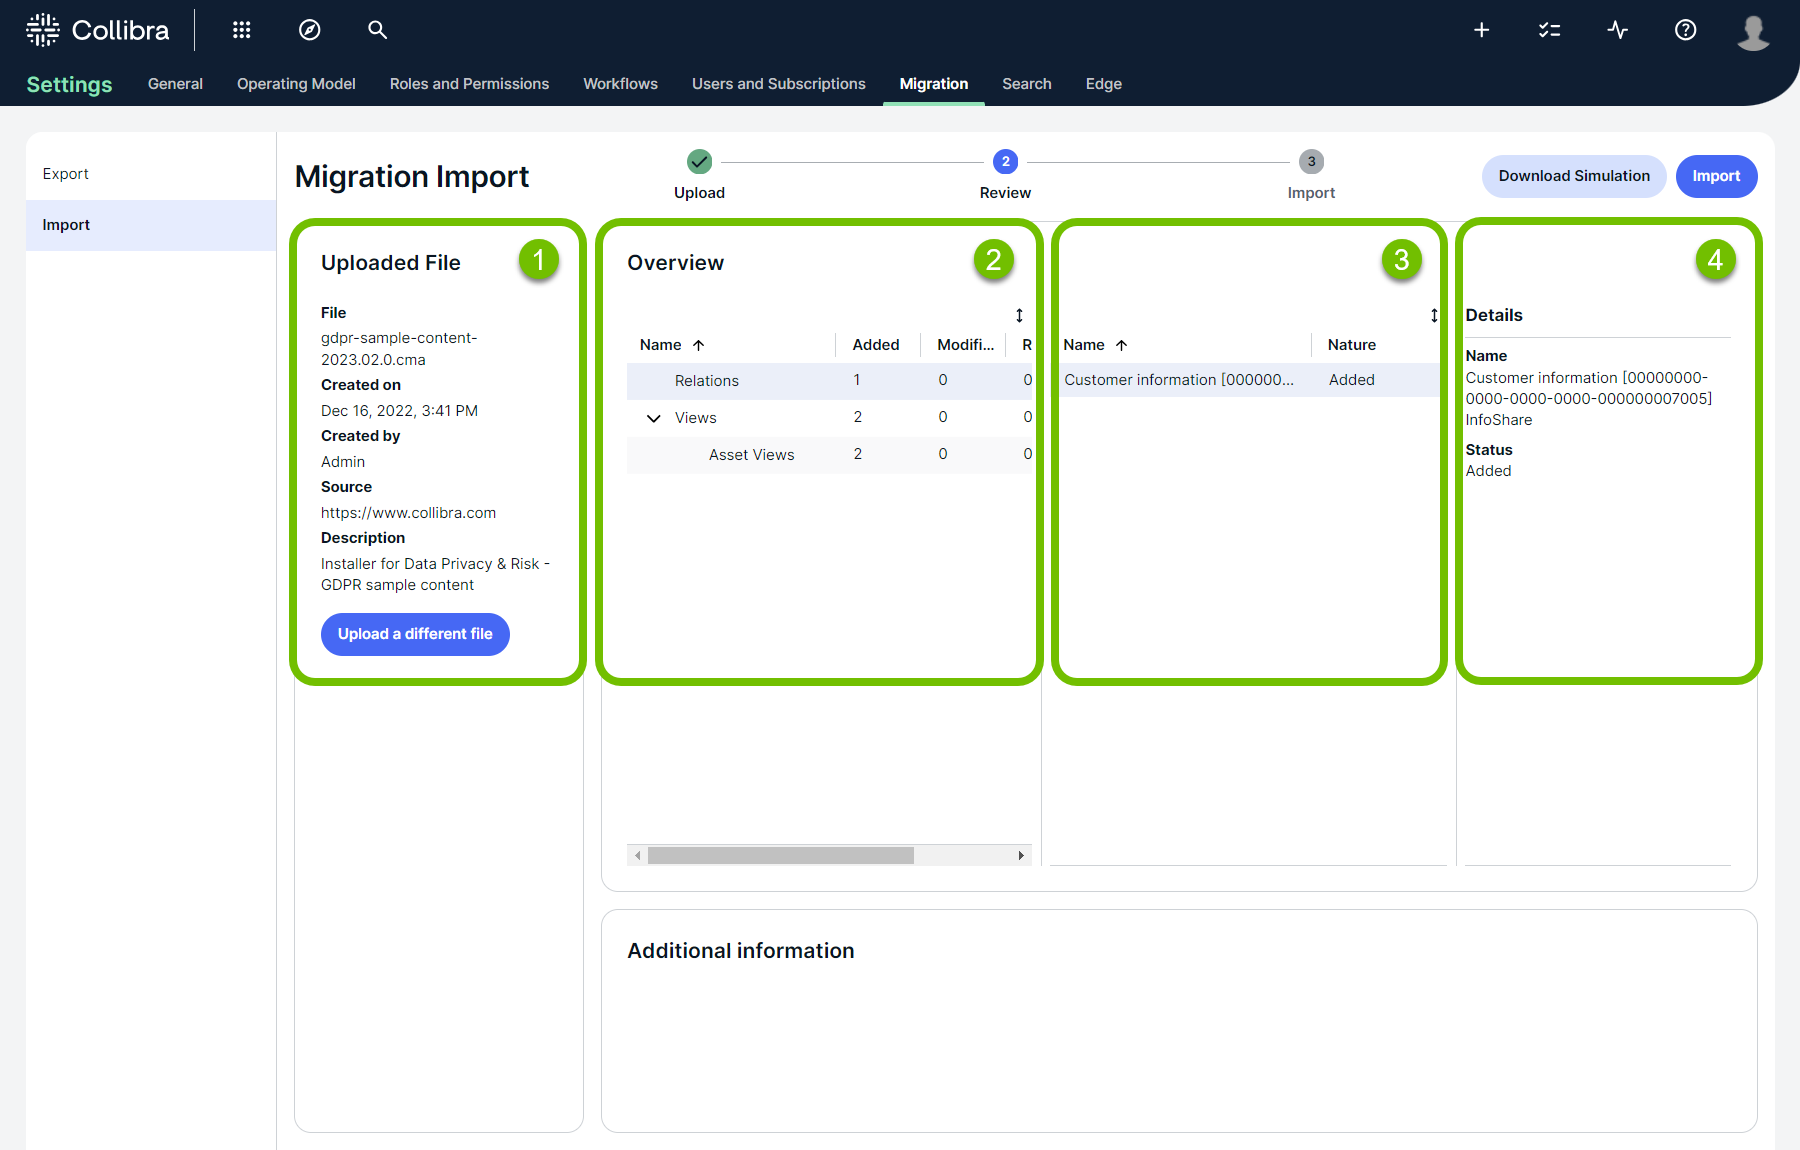
Task: Open the search magnifier icon
Action: click(x=377, y=30)
